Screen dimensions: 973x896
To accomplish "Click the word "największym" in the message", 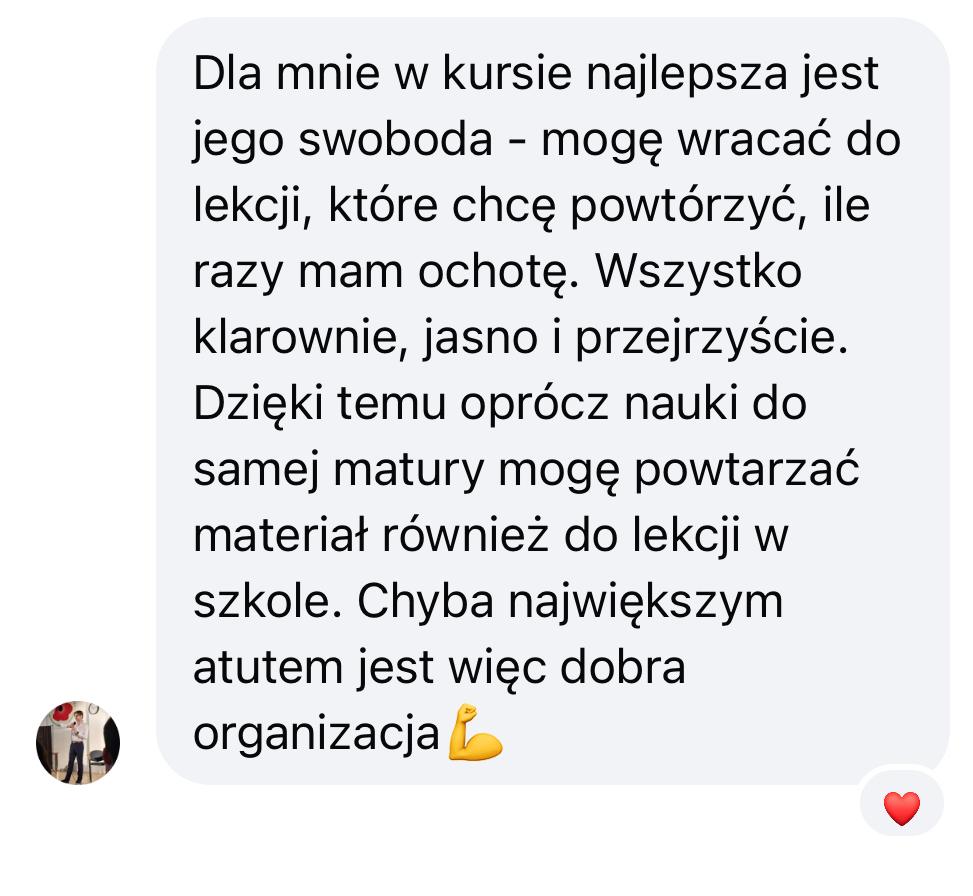I will point(645,605).
